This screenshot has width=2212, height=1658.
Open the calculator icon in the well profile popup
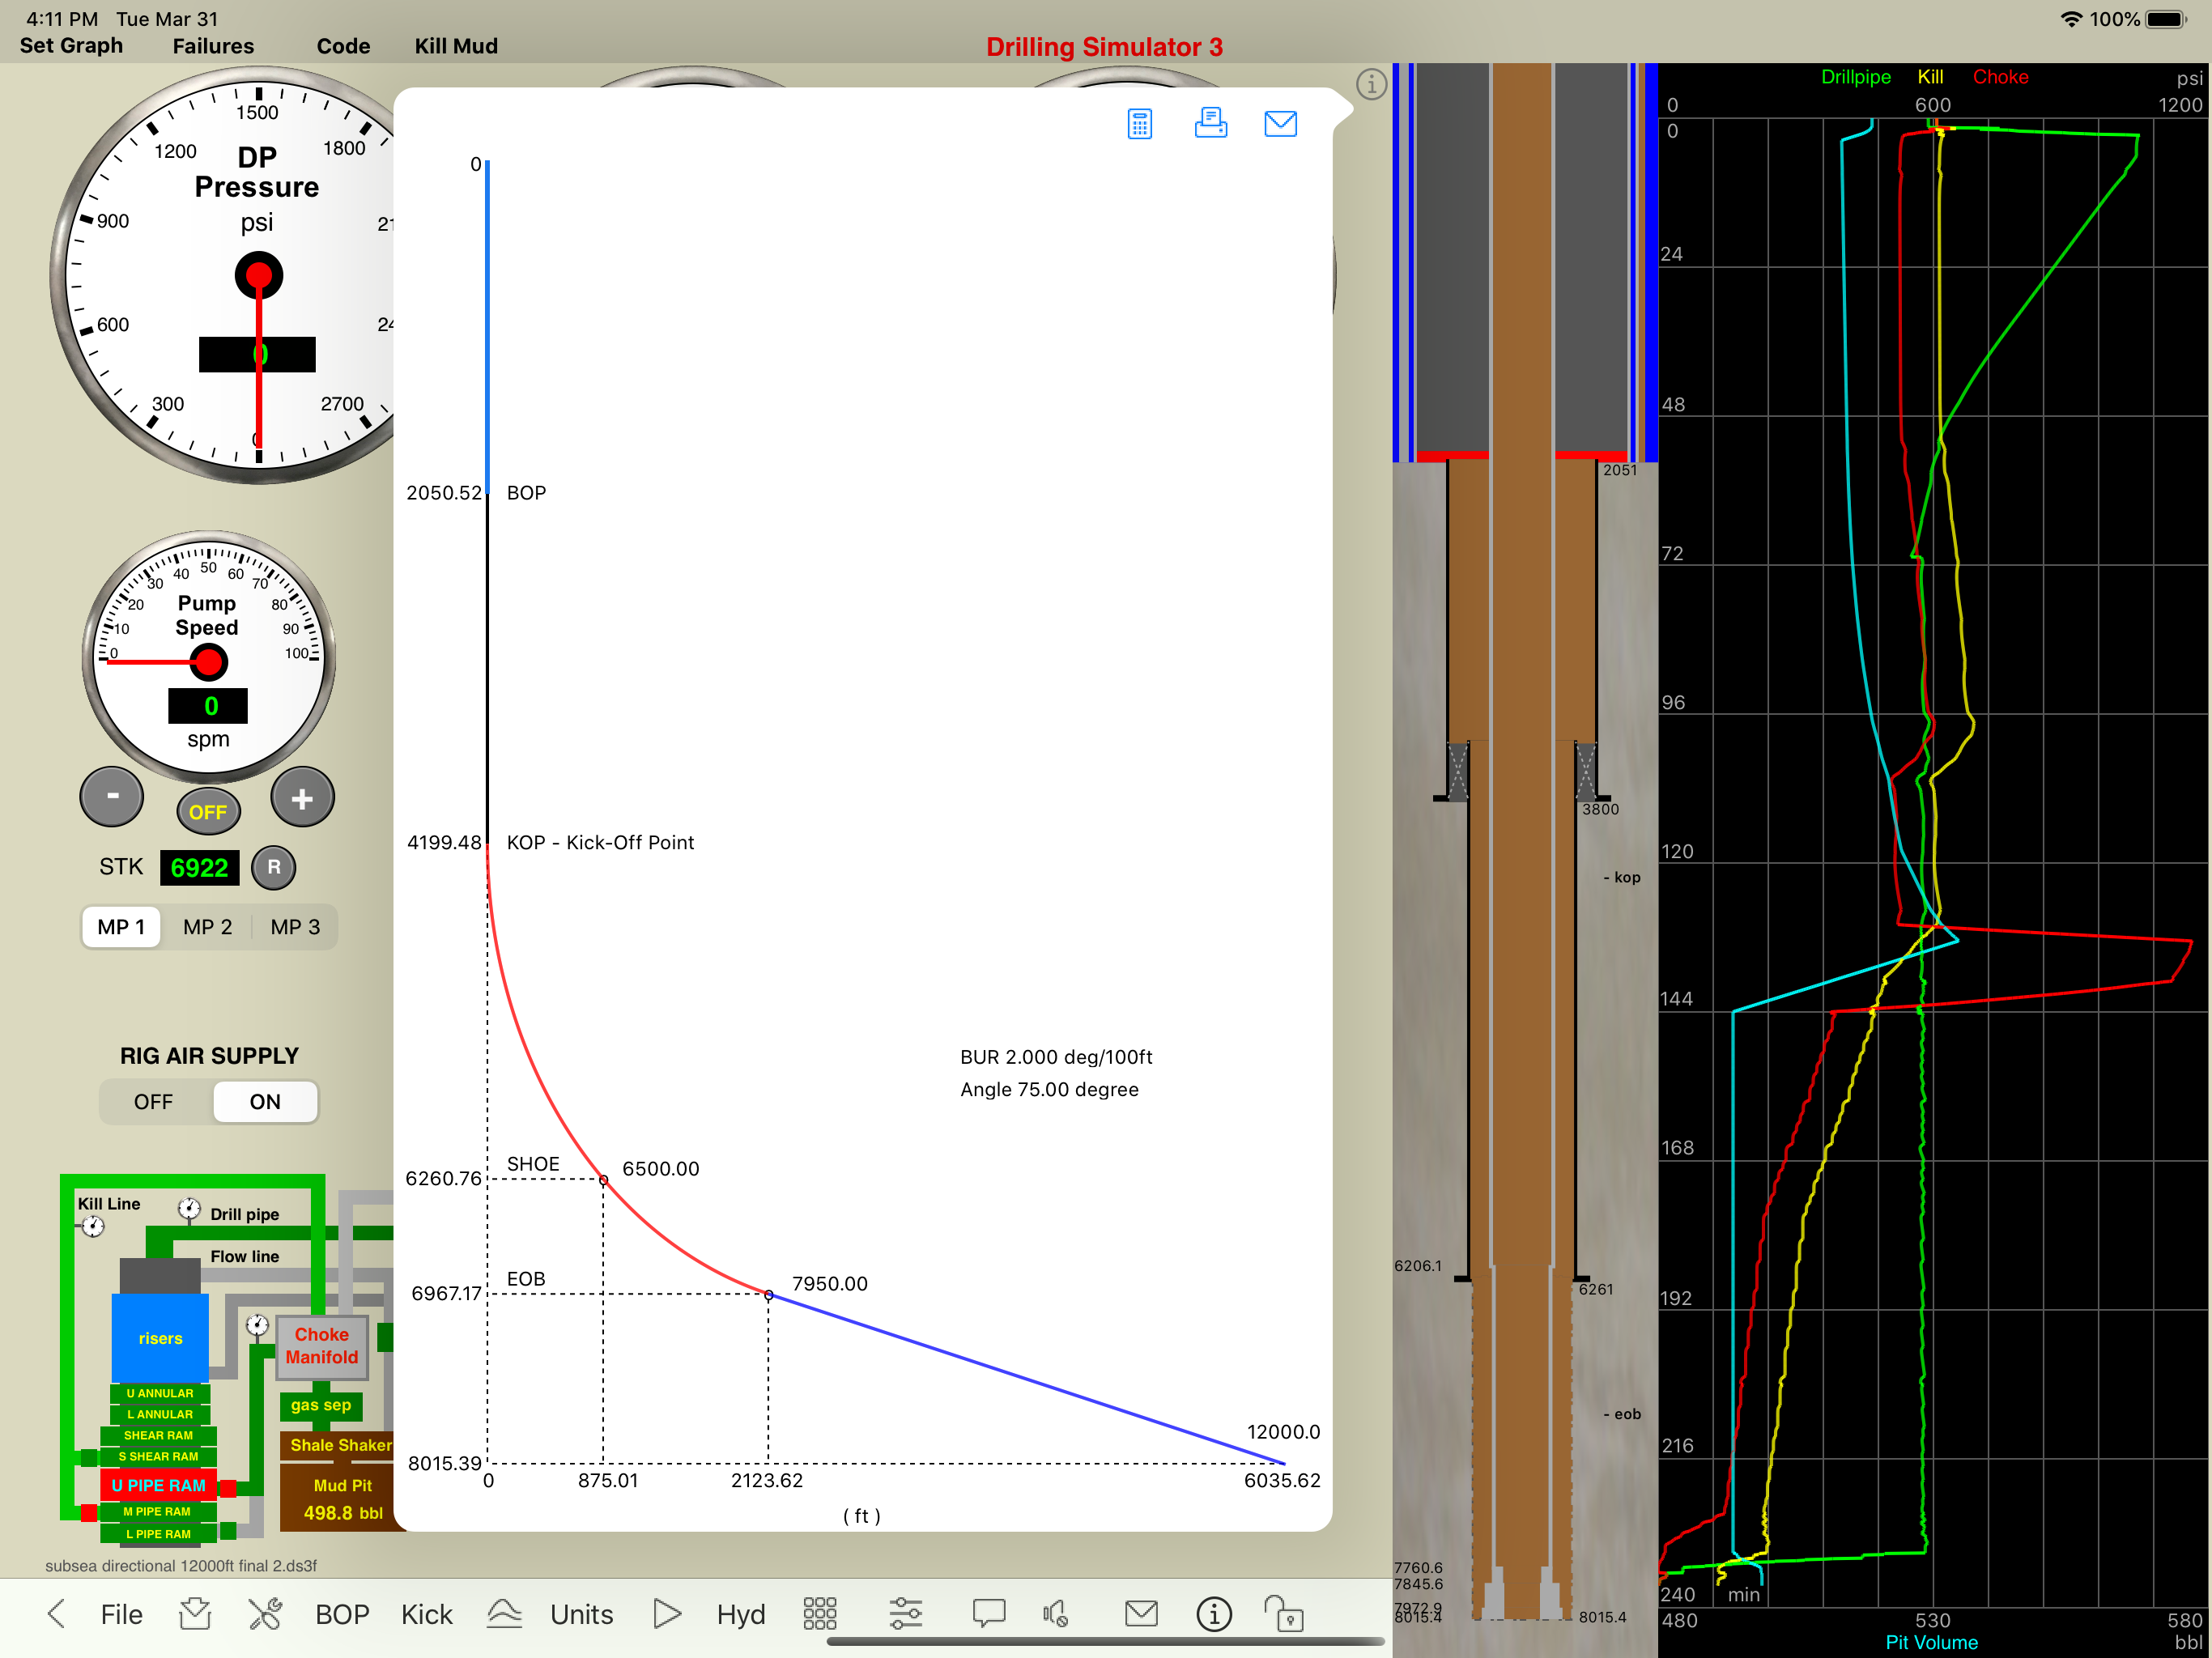(x=1139, y=124)
